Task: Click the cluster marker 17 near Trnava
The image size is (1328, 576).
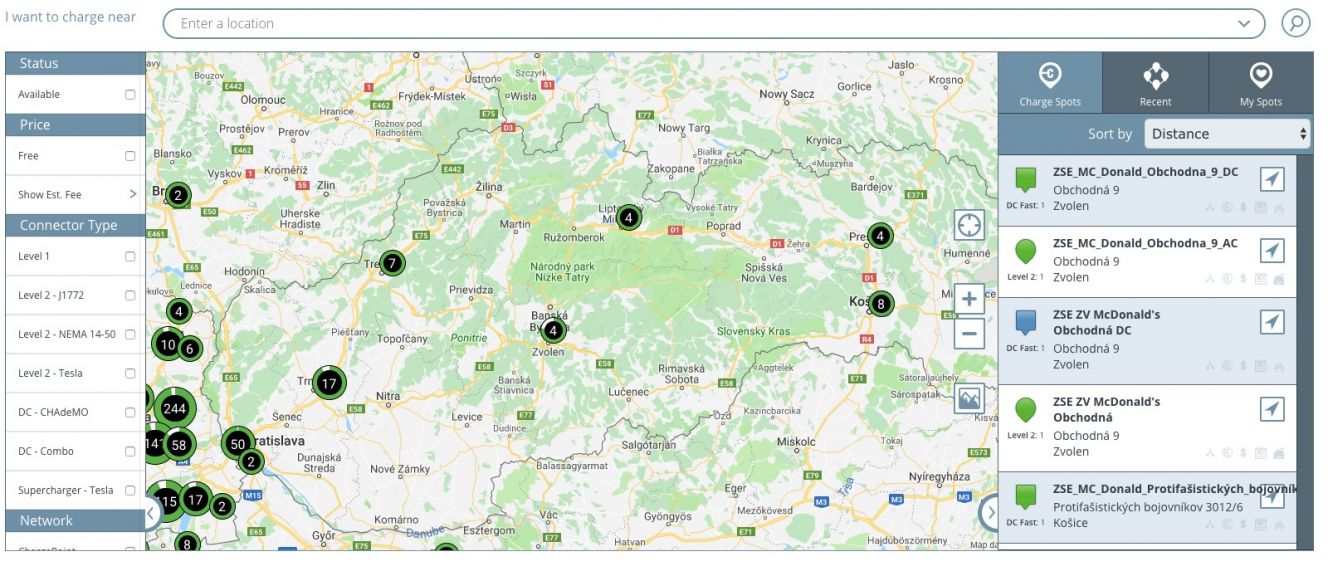Action: 329,382
